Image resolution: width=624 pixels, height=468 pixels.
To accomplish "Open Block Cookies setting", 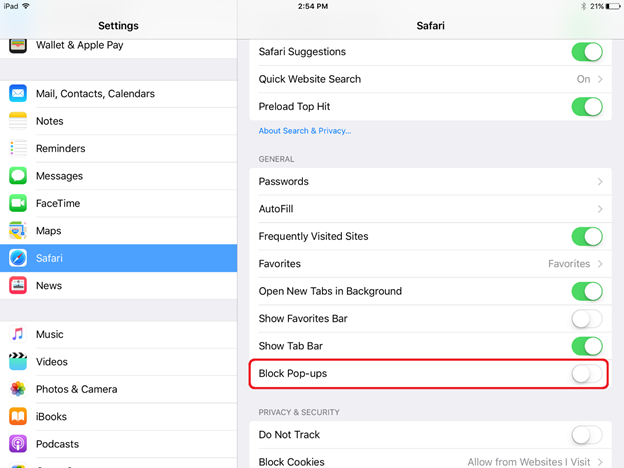I will pyautogui.click(x=431, y=461).
